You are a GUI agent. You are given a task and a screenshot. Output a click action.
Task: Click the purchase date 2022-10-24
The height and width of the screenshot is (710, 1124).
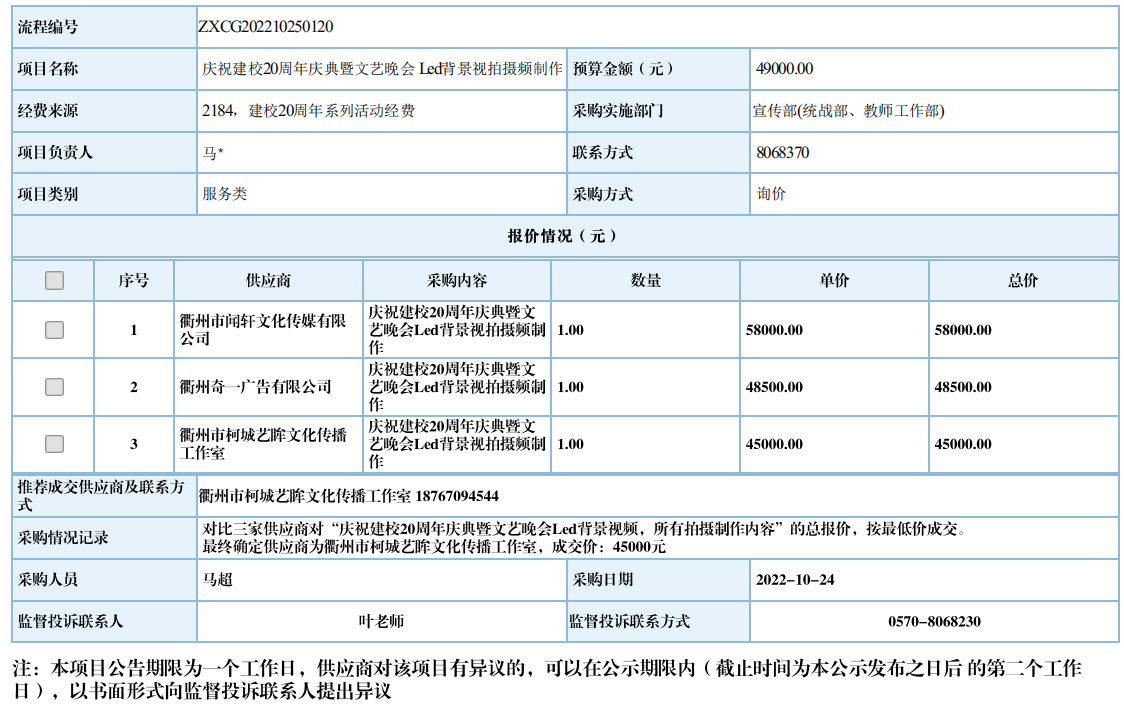(795, 580)
